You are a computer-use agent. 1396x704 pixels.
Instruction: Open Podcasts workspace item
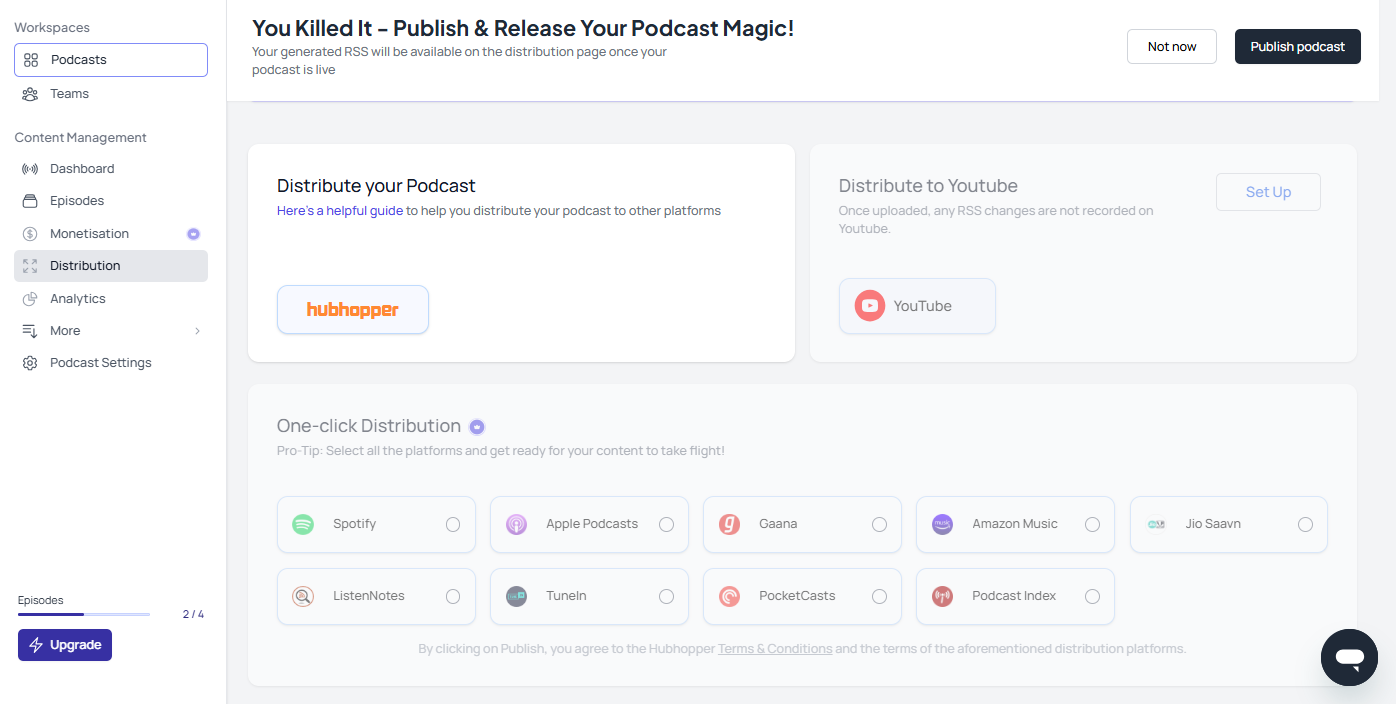111,60
